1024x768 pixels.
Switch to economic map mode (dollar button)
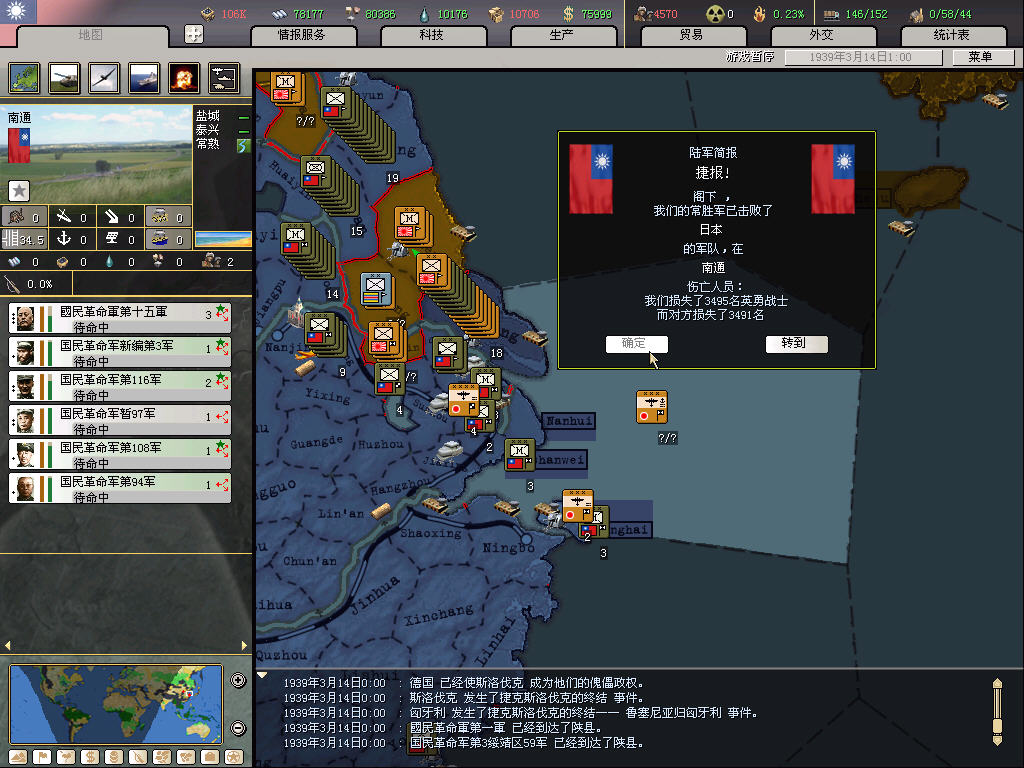pos(90,757)
